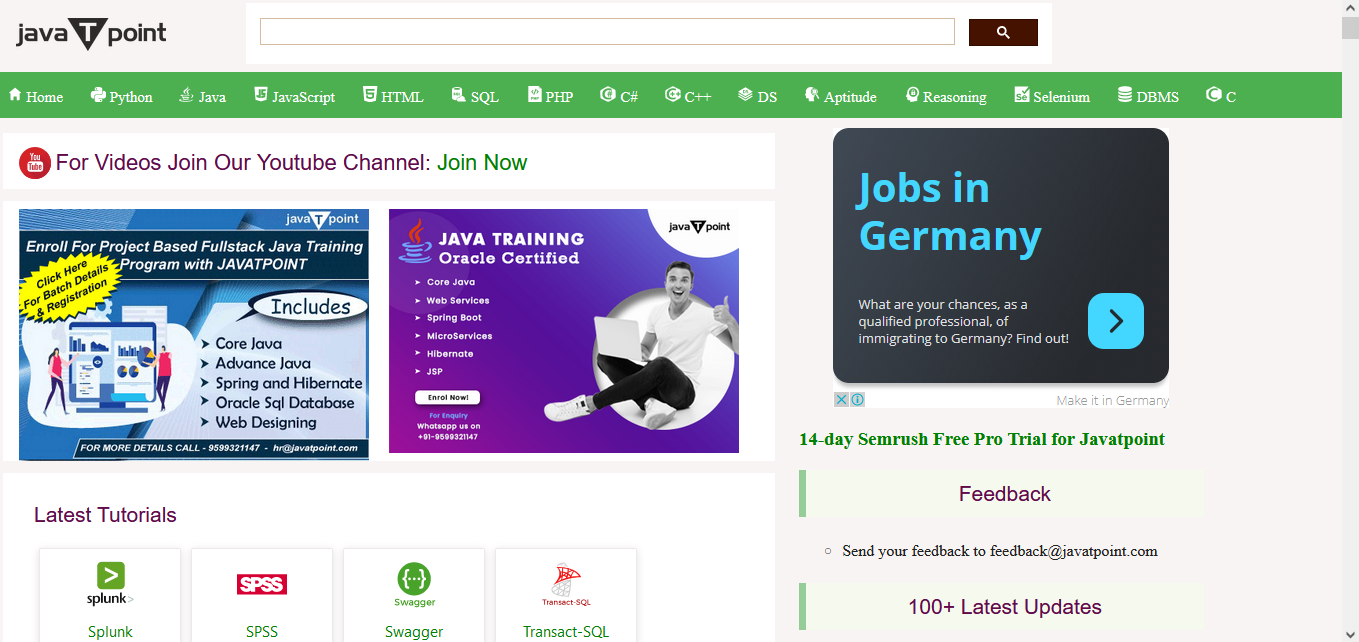
Task: Open the DS tutorial link
Action: (767, 97)
